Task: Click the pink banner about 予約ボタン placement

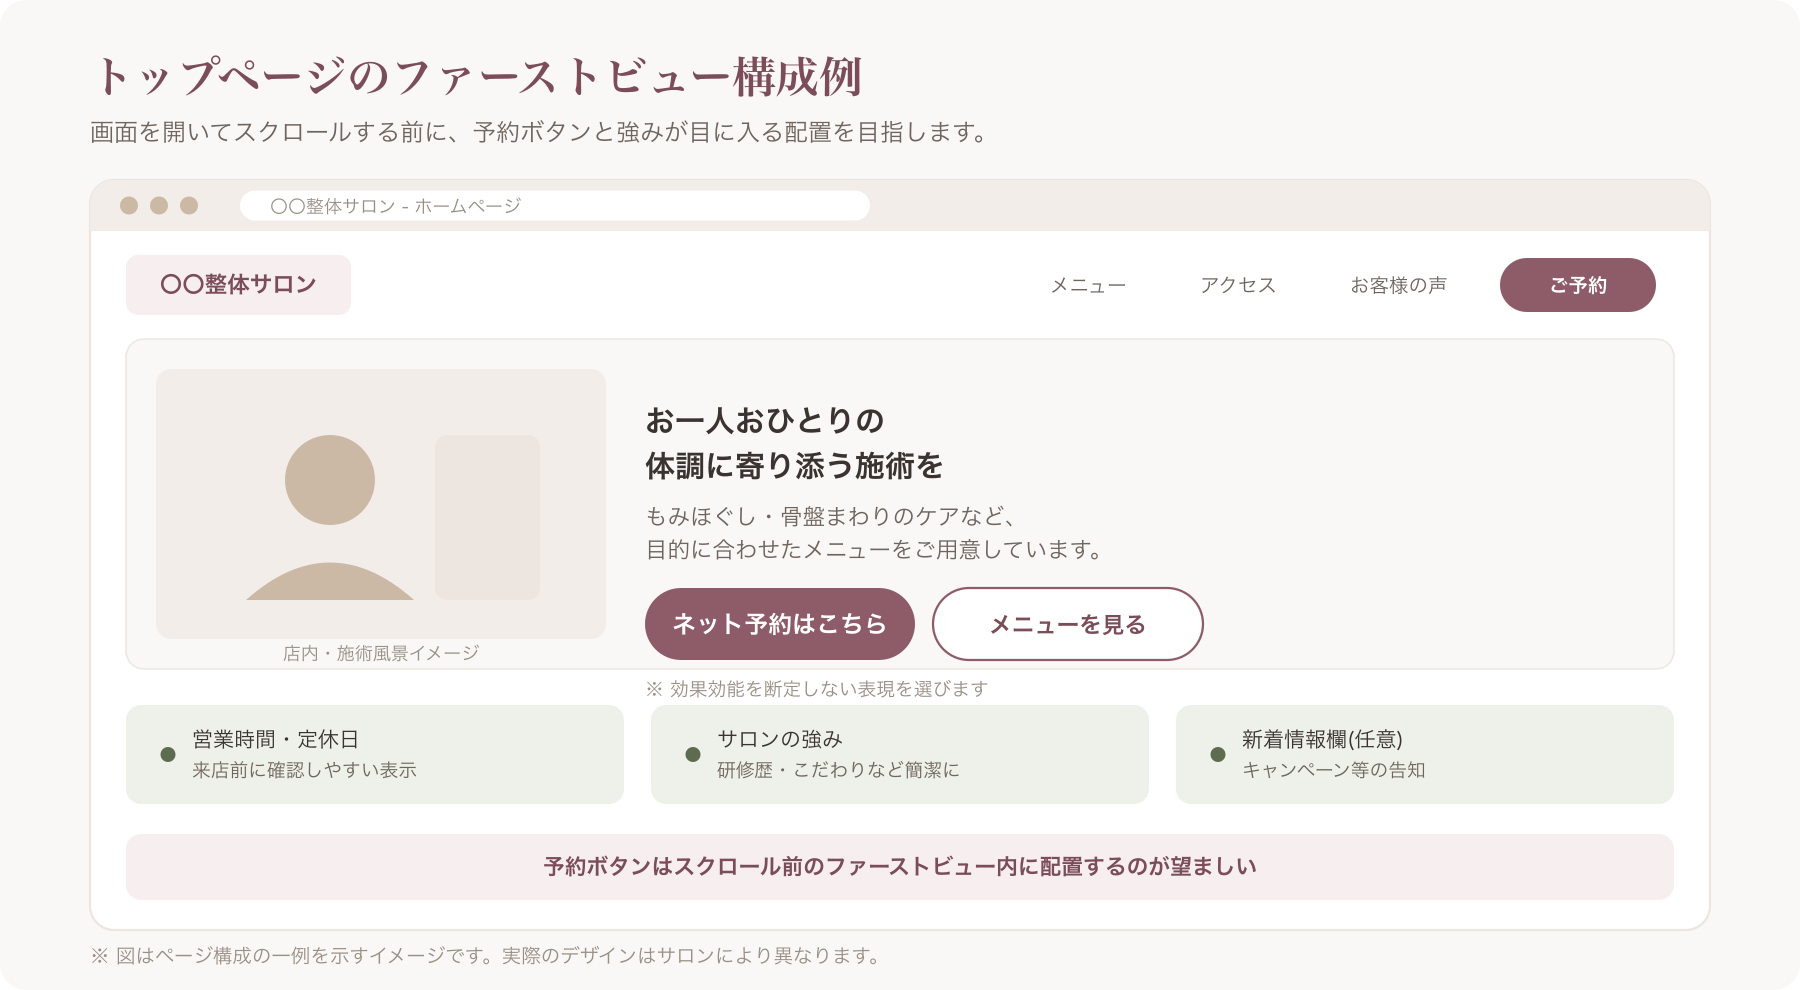Action: coord(900,867)
